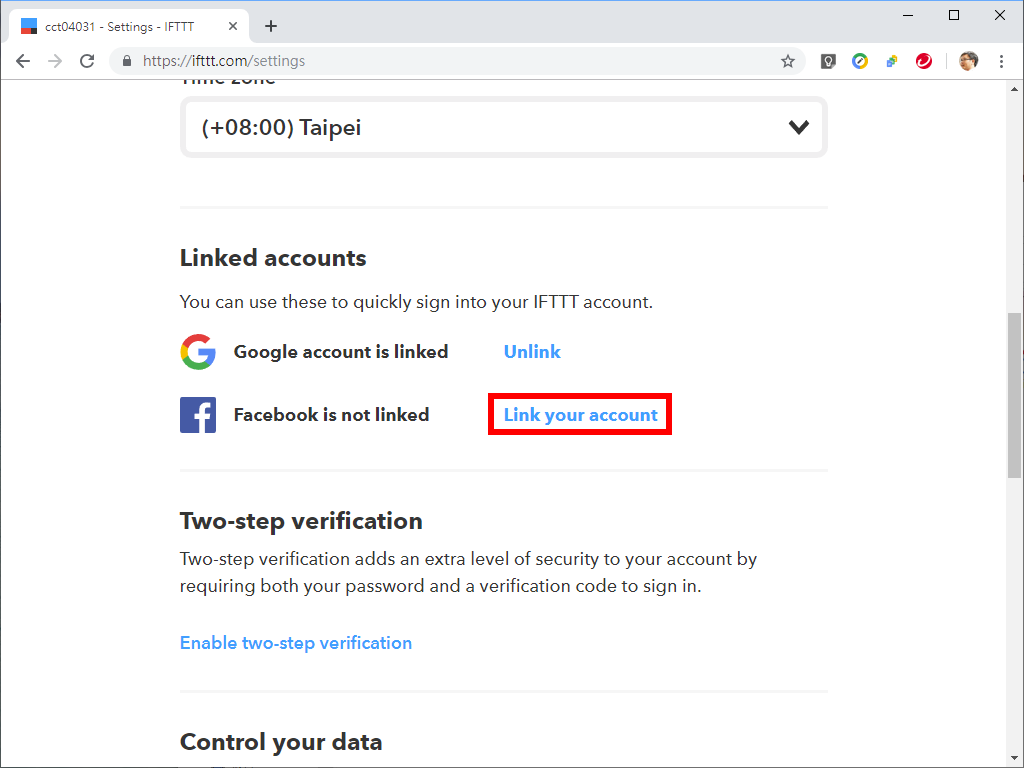Open the blue and yellow squares extension icon
The height and width of the screenshot is (768, 1024).
coord(892,61)
